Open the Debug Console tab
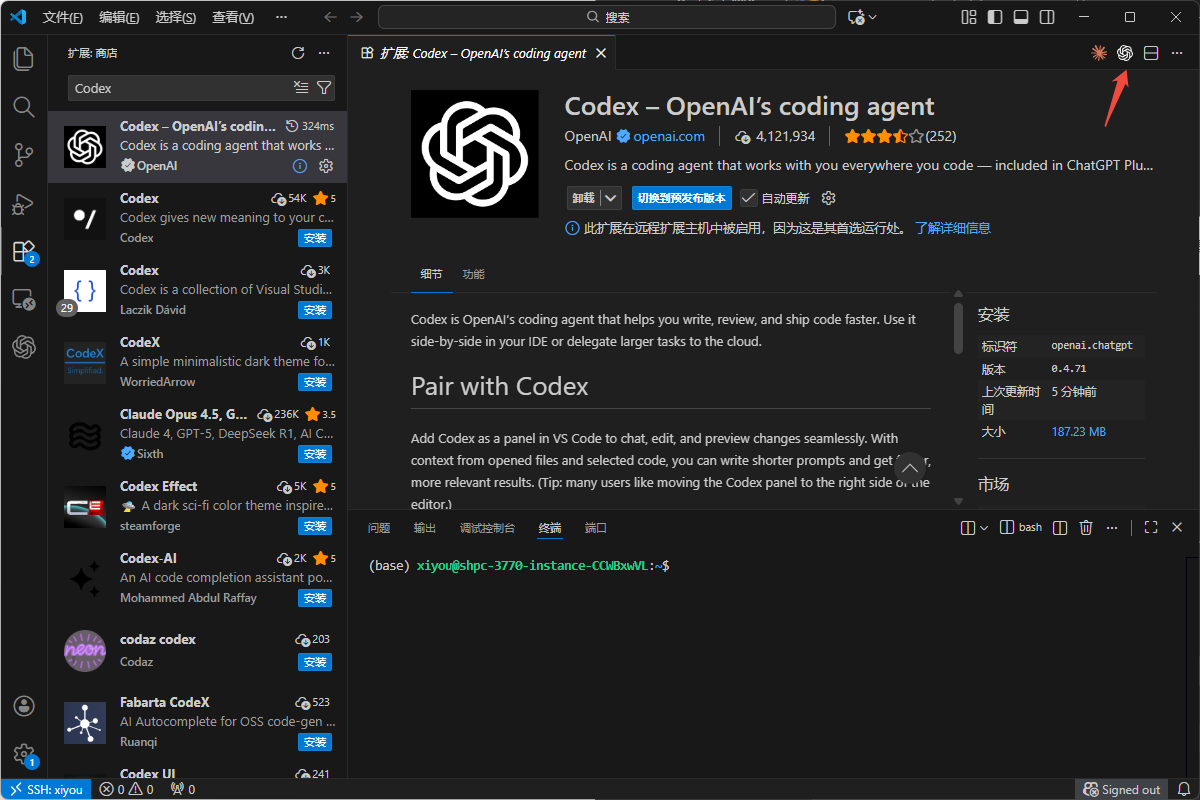Viewport: 1200px width, 800px height. (487, 527)
